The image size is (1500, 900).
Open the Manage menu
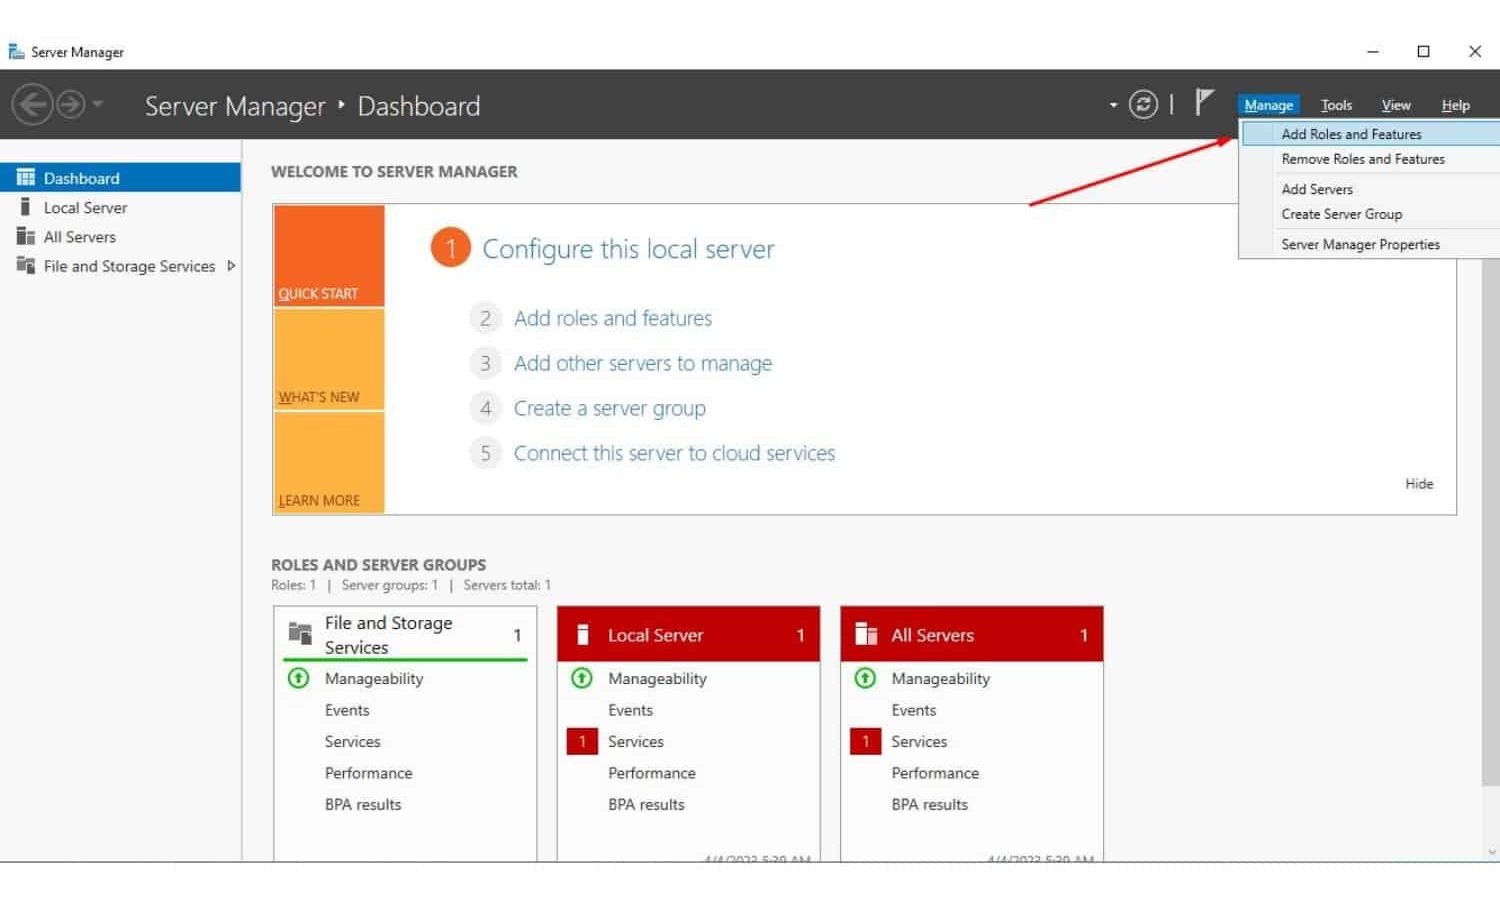[1268, 105]
